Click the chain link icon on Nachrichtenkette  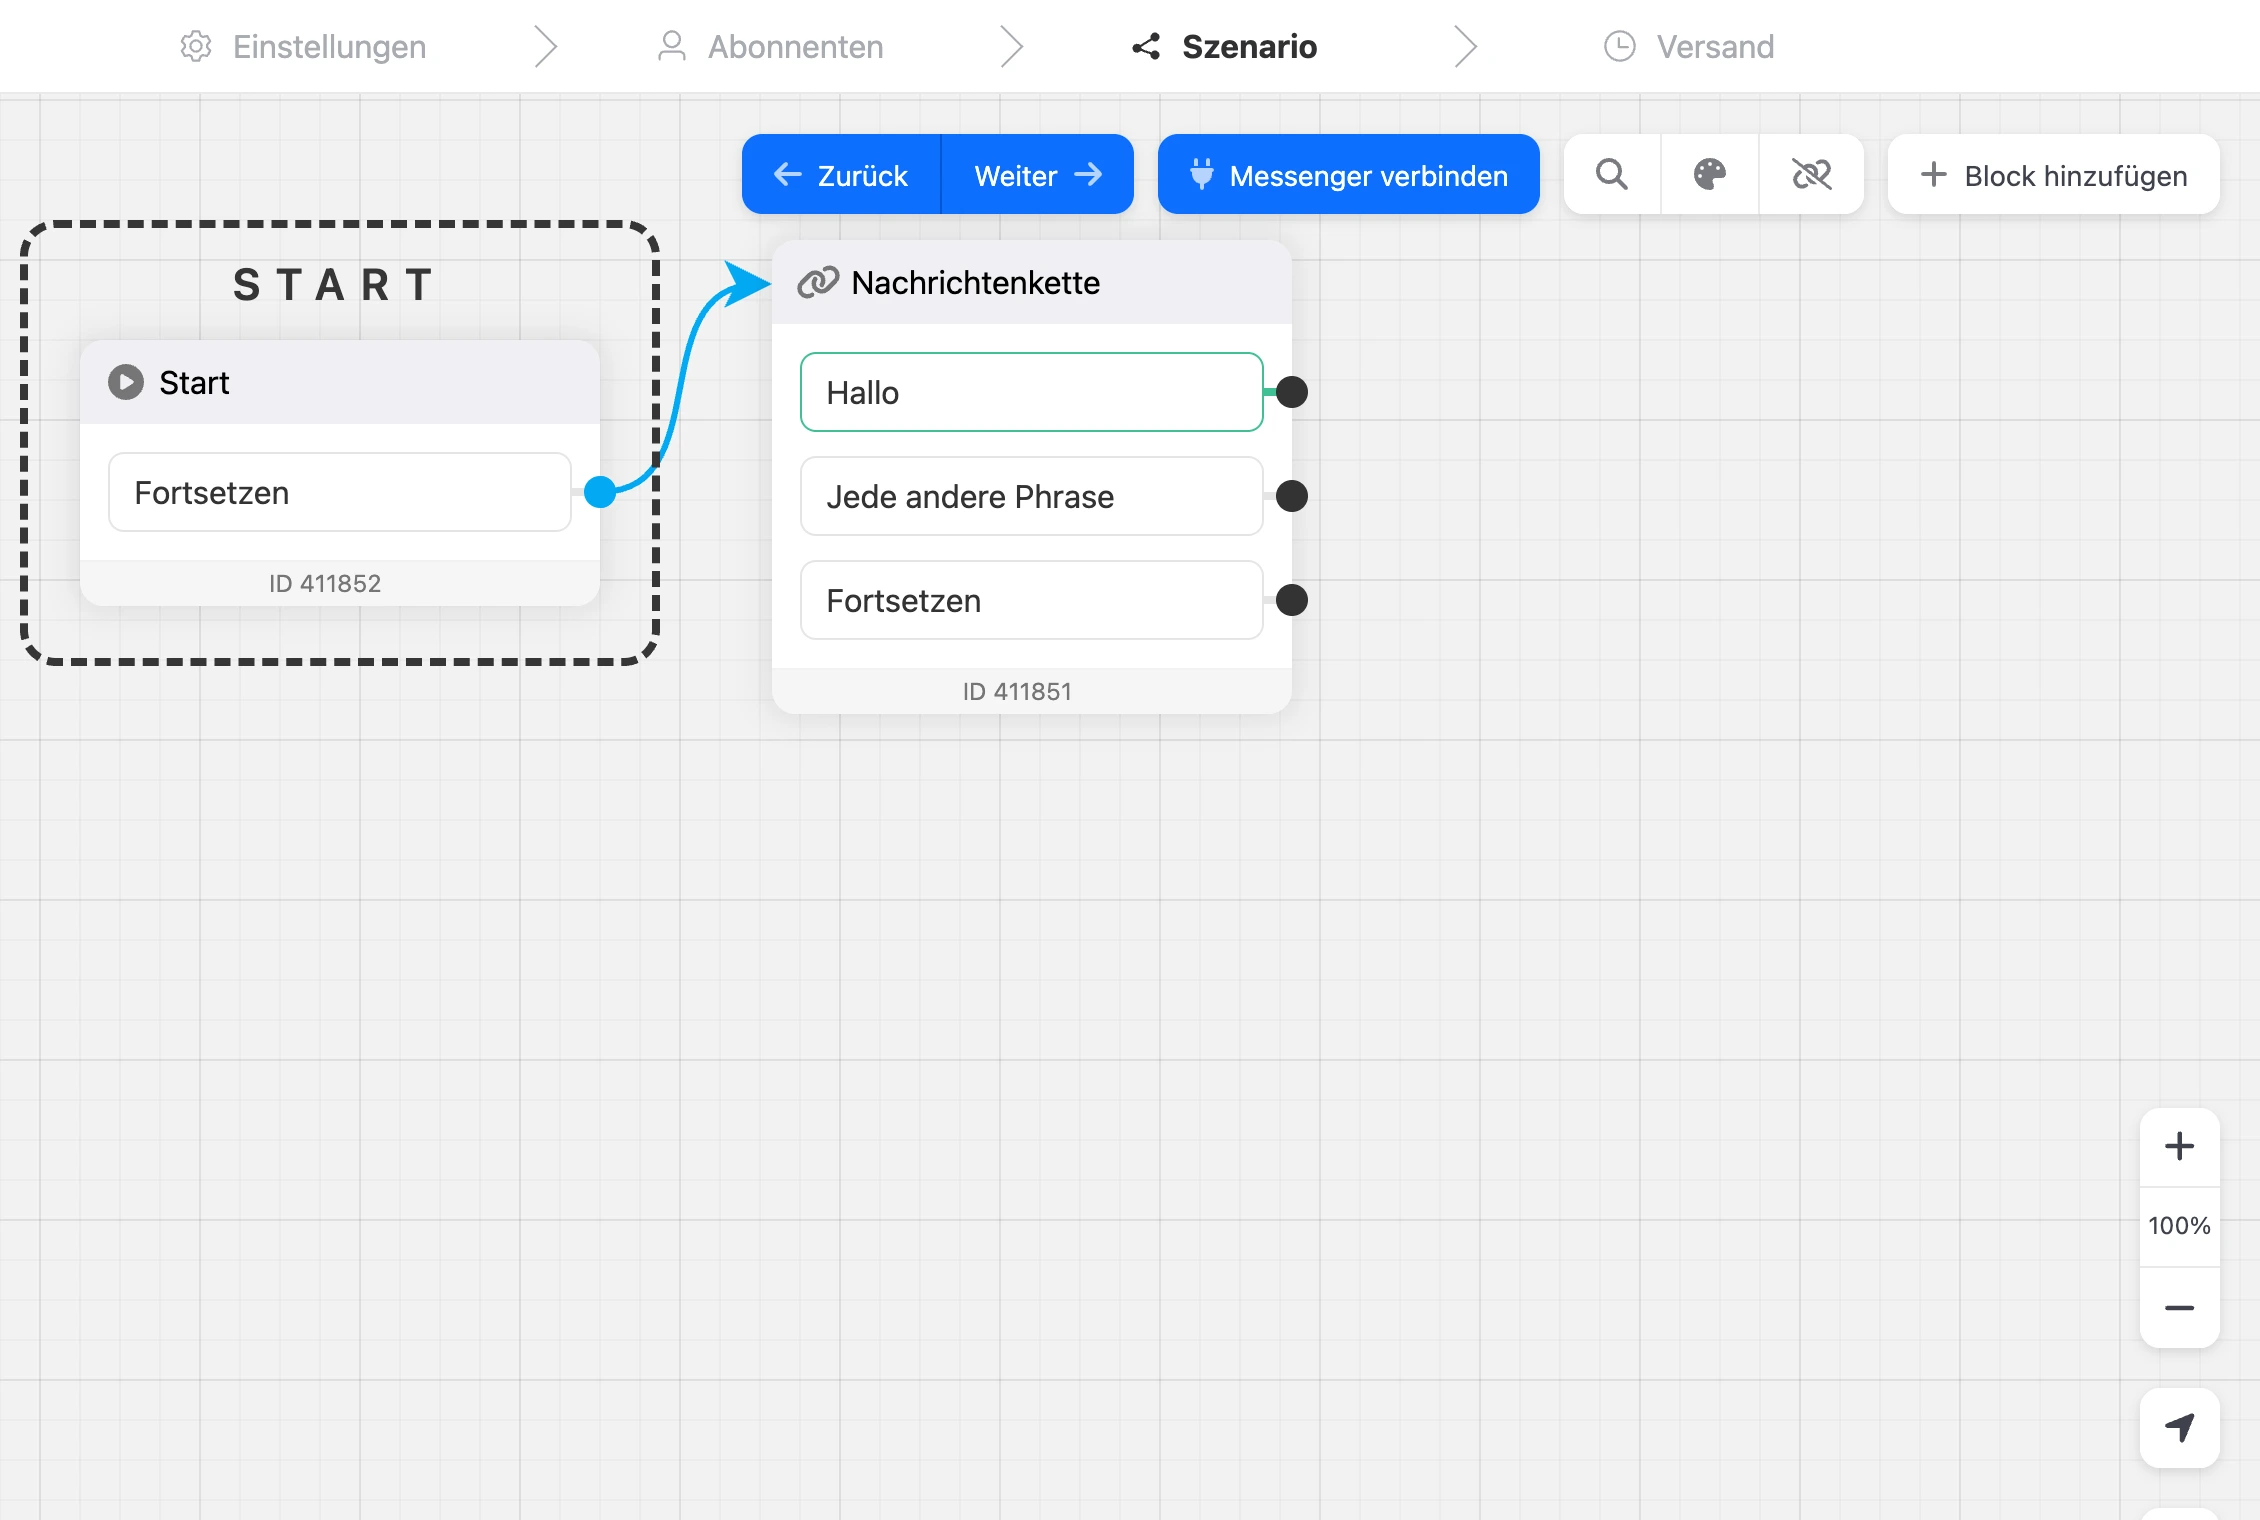coord(818,283)
